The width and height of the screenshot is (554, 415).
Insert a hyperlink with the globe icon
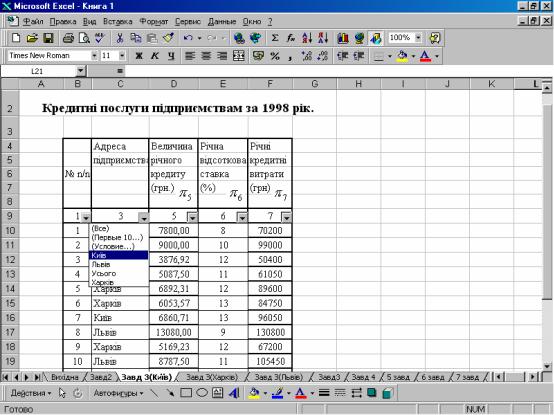(x=239, y=38)
